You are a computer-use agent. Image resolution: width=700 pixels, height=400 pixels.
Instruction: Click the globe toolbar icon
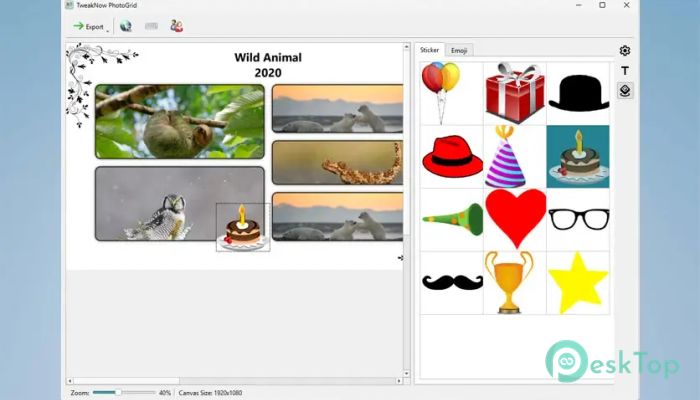coord(126,26)
